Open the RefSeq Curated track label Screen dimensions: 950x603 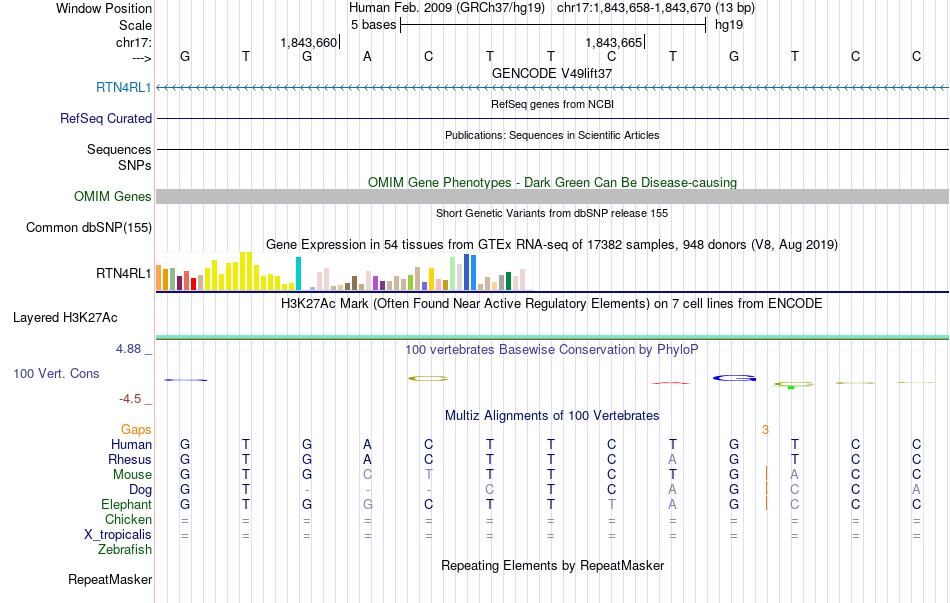point(106,118)
